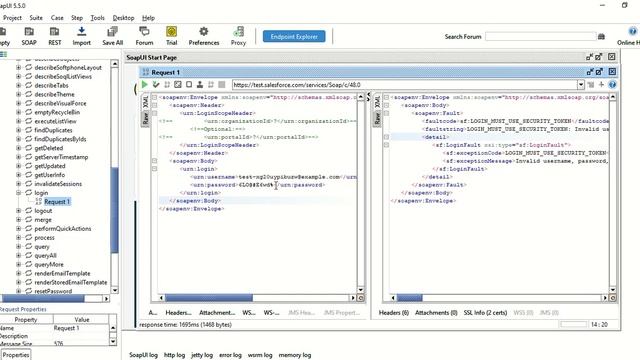Expand the emptyRecycleBin tree node
This screenshot has height=360, width=640.
(x=18, y=112)
